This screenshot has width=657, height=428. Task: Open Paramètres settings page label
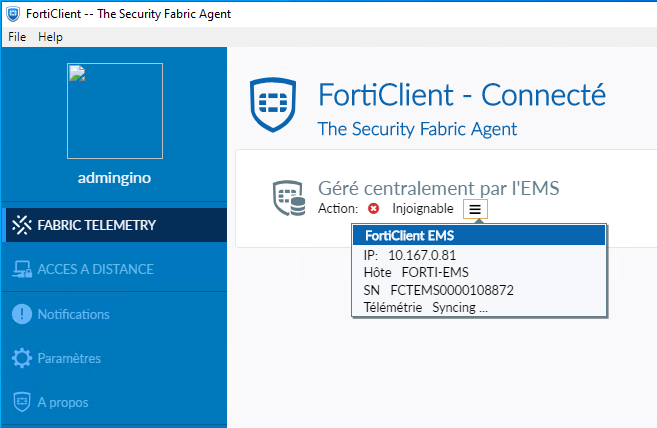(x=69, y=358)
